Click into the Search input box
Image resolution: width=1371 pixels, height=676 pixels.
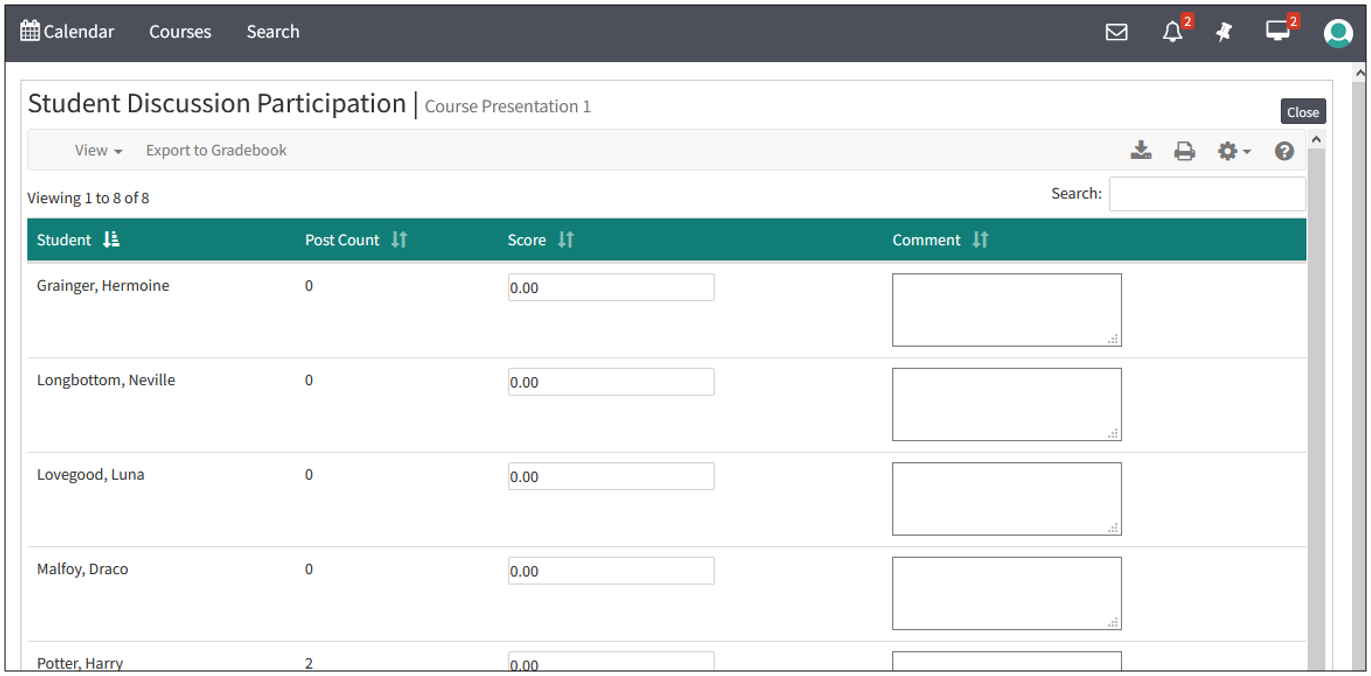(1207, 194)
